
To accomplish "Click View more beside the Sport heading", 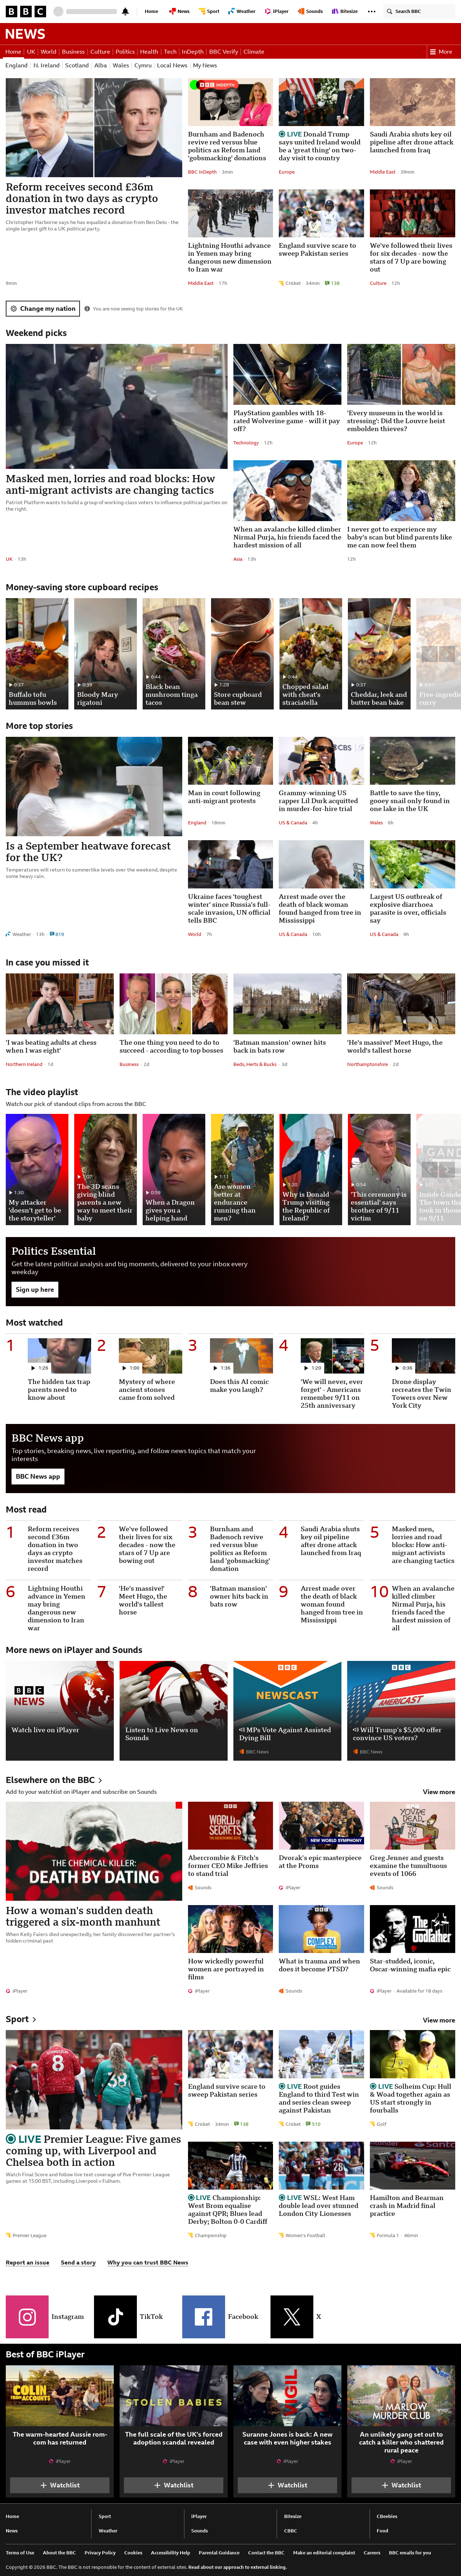I will 439,2020.
